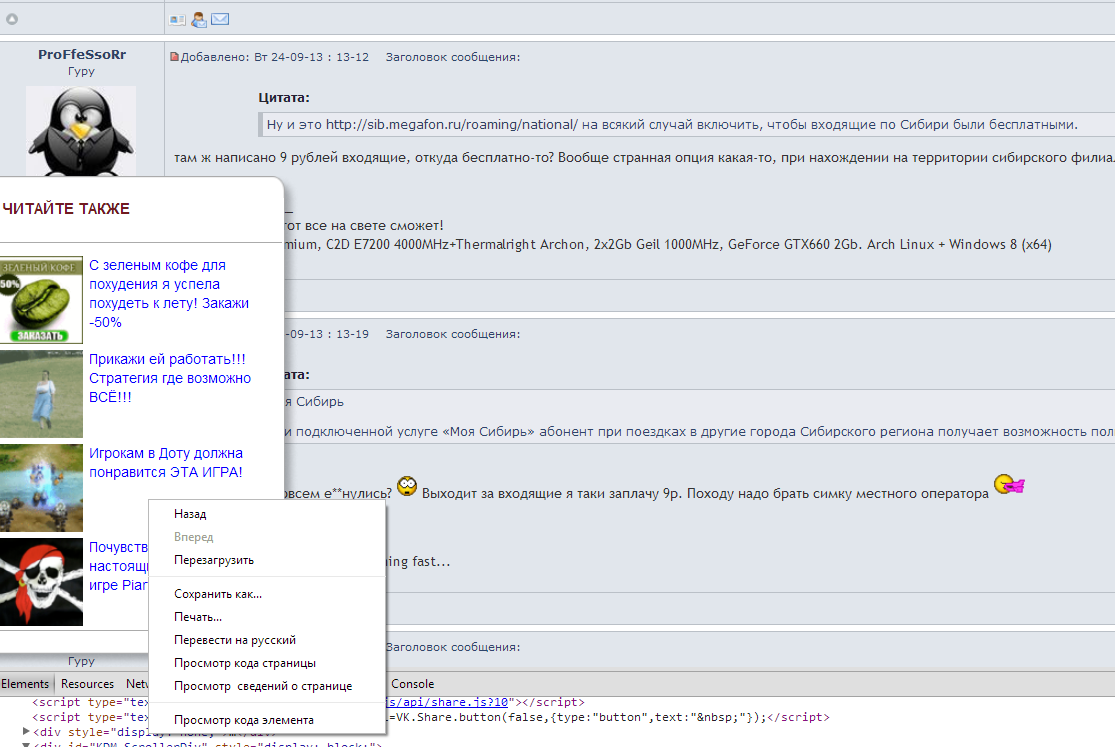The image size is (1115, 747).
Task: Click the pirate skull ad thumbnail
Action: 41,582
